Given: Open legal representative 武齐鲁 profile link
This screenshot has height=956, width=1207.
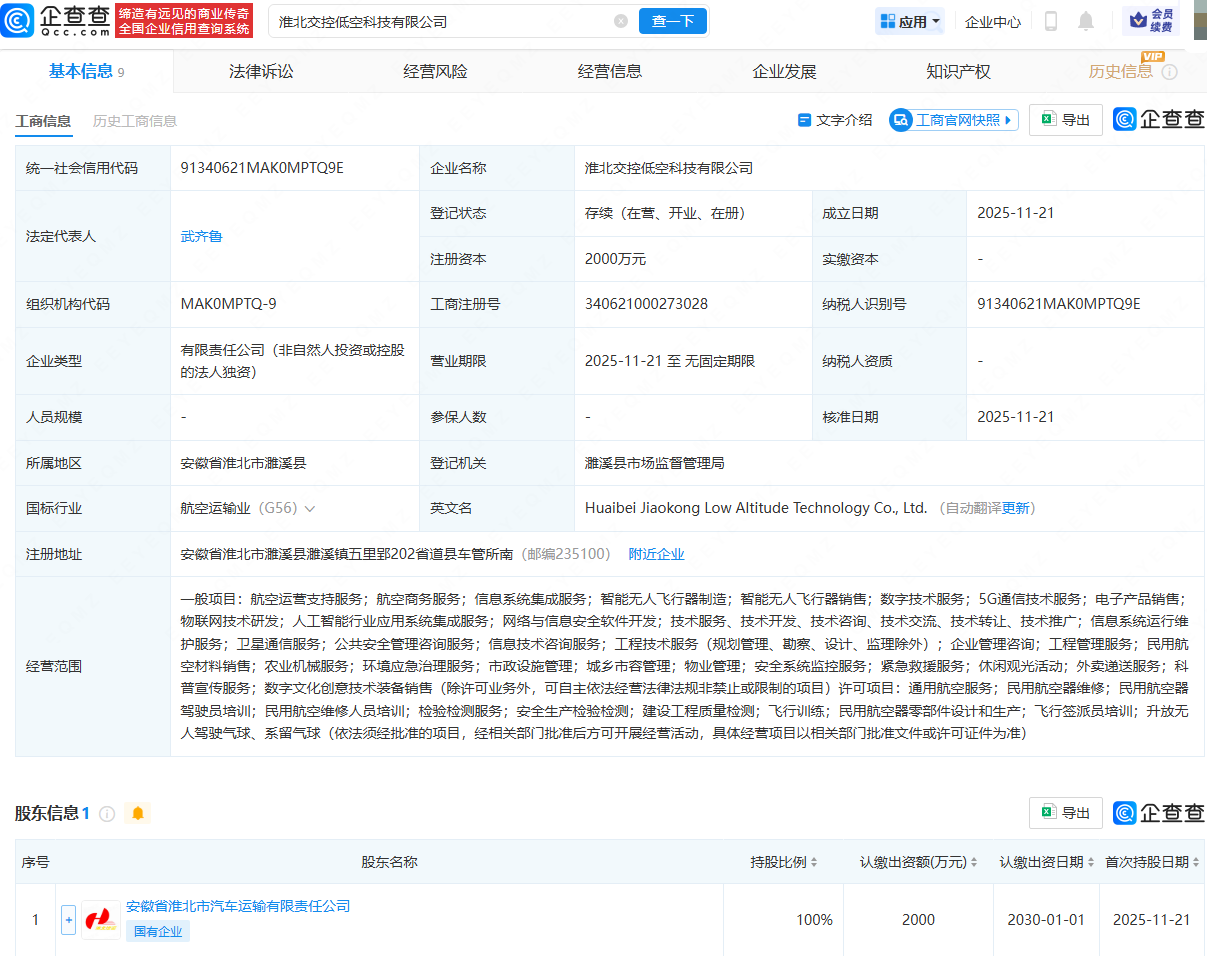Looking at the screenshot, I should 202,236.
